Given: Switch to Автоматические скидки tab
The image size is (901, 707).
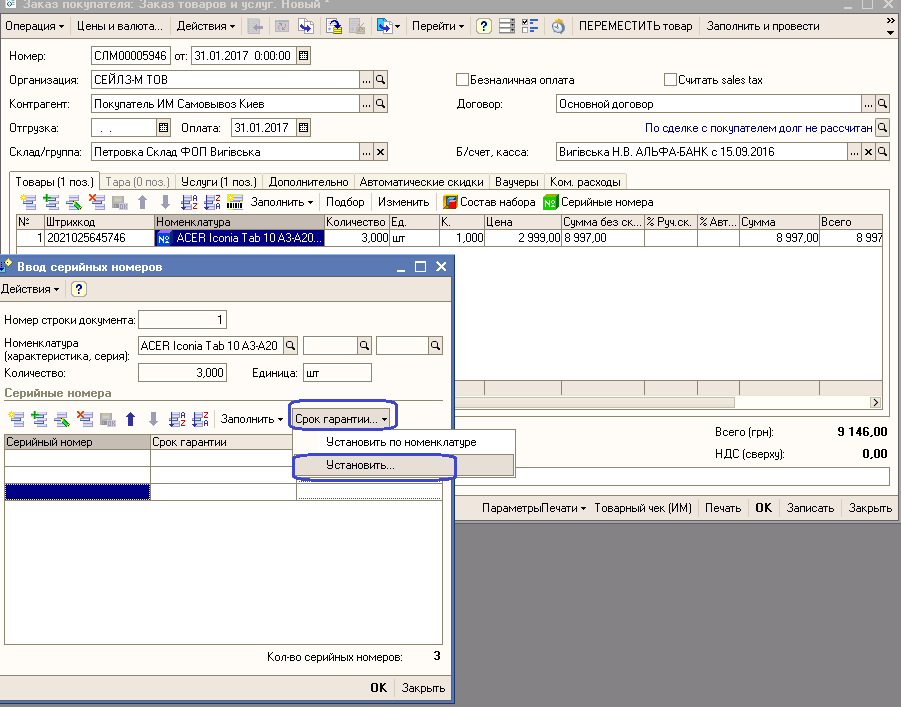Looking at the screenshot, I should pos(421,182).
